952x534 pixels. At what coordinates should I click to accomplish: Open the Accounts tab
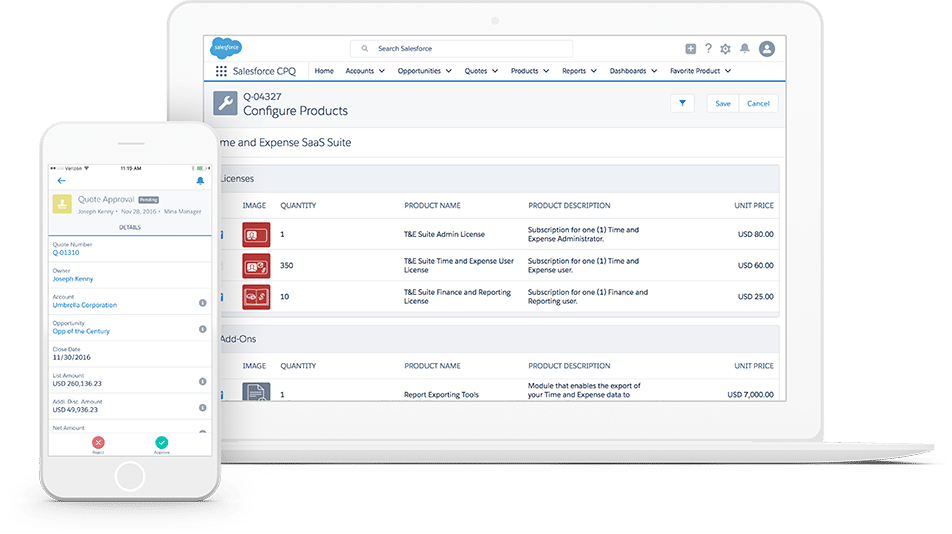tap(359, 71)
